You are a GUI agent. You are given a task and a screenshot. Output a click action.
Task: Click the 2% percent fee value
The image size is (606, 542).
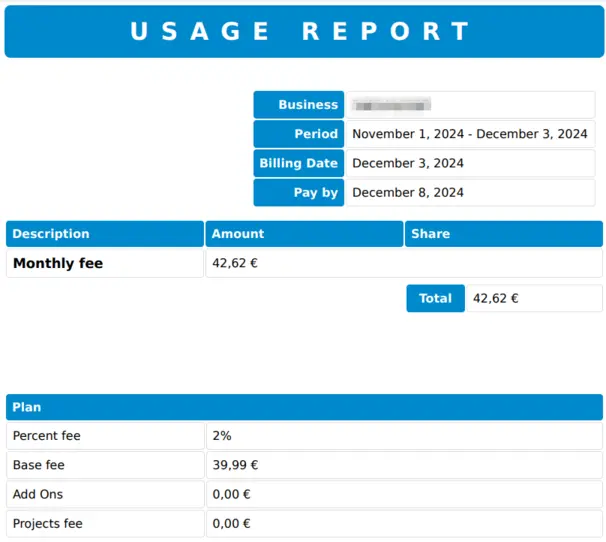tap(222, 436)
